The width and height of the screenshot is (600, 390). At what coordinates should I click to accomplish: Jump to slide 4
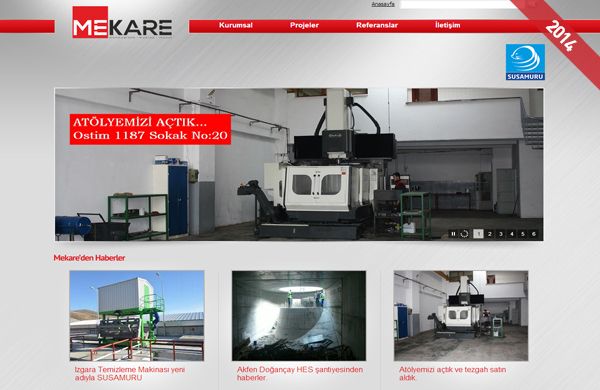[512, 234]
